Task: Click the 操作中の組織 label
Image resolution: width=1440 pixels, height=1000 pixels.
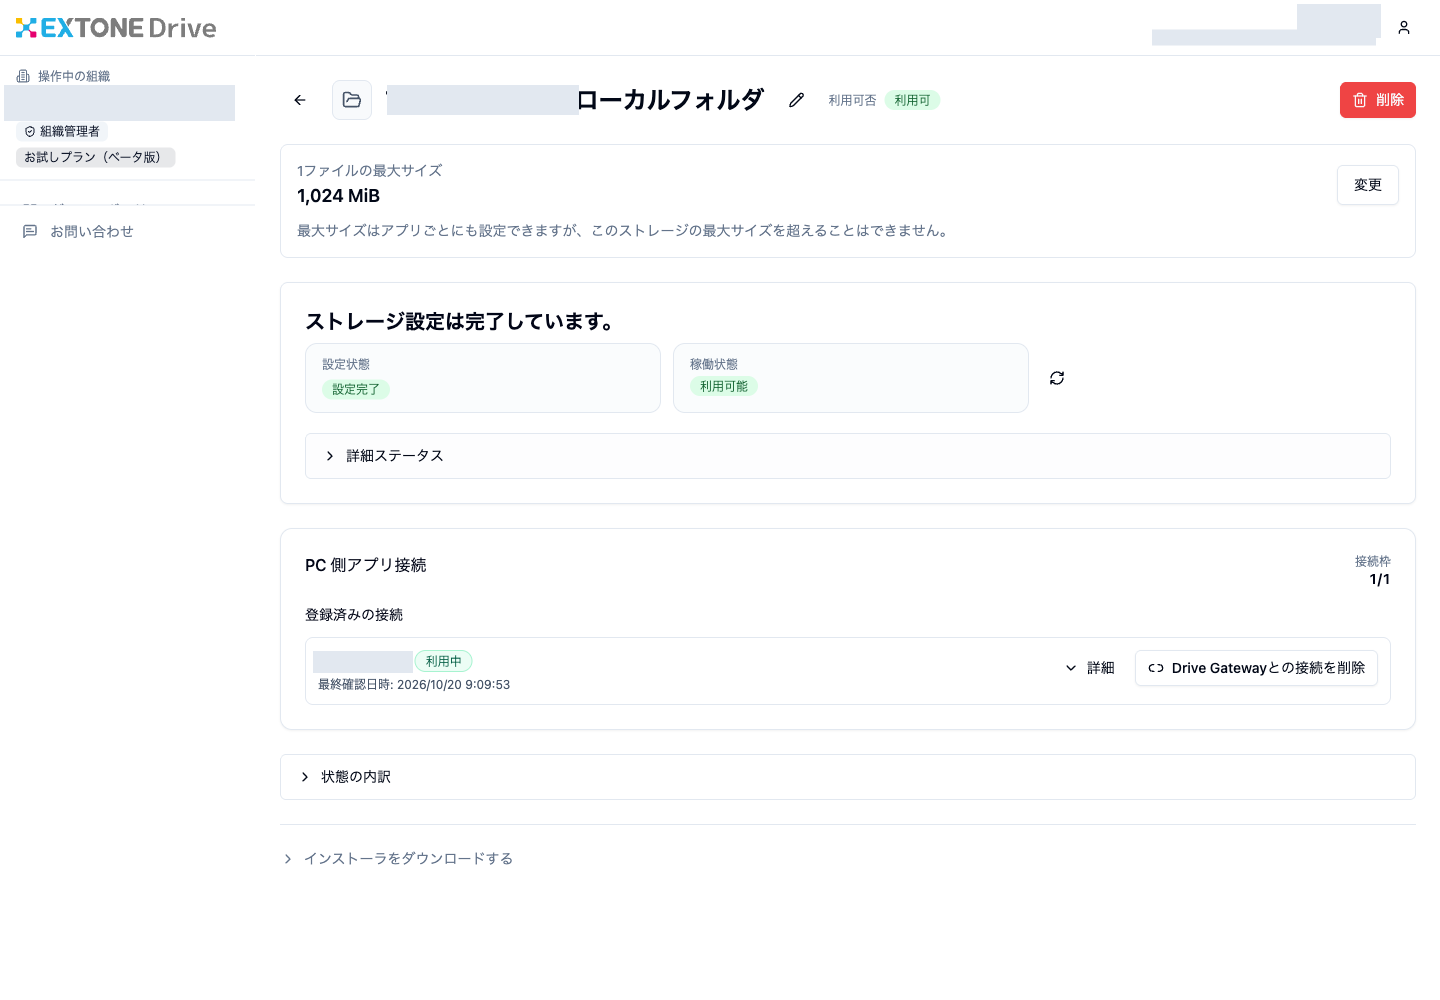Action: (x=74, y=76)
